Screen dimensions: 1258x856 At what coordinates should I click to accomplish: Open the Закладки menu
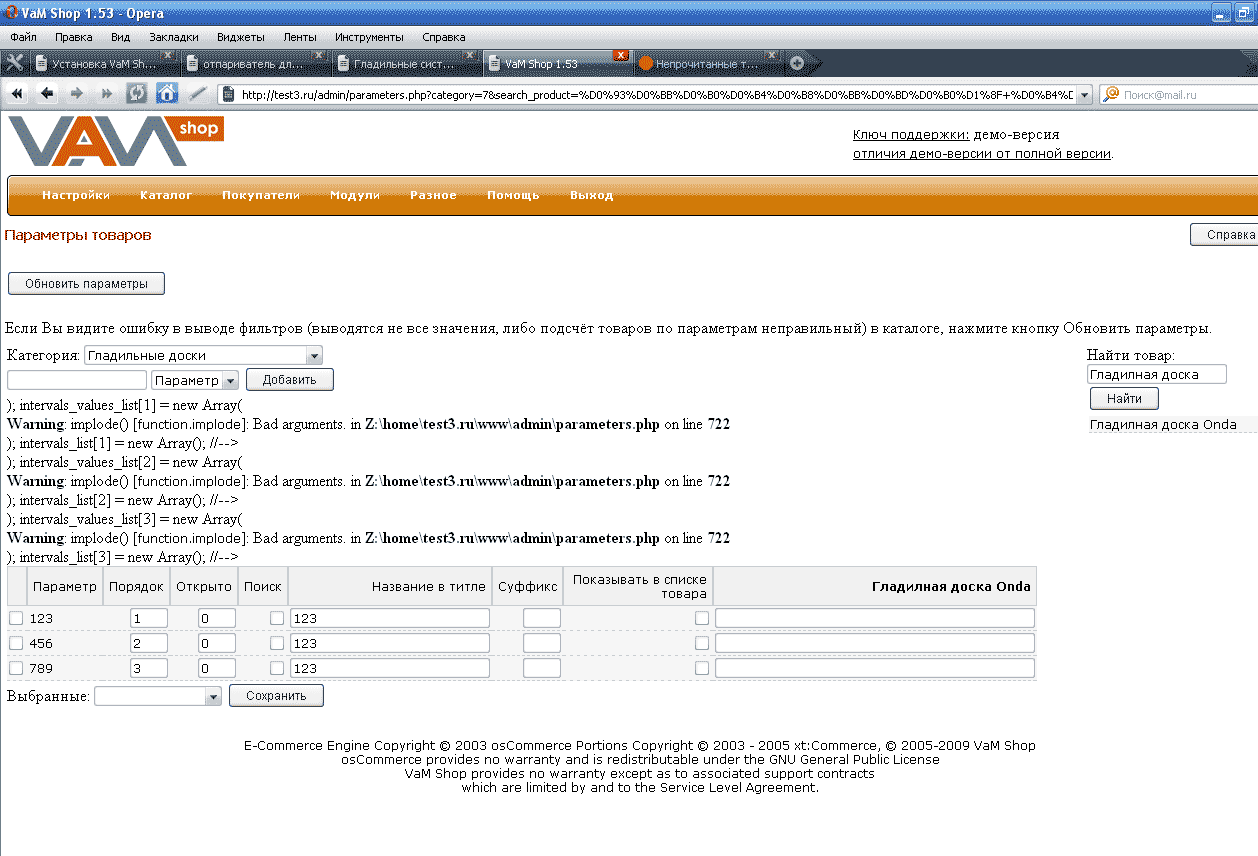174,37
